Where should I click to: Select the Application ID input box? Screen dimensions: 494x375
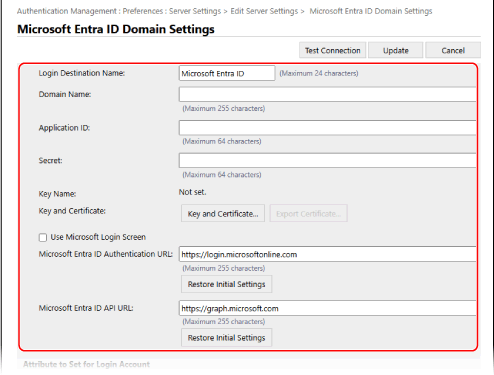[x=327, y=128]
